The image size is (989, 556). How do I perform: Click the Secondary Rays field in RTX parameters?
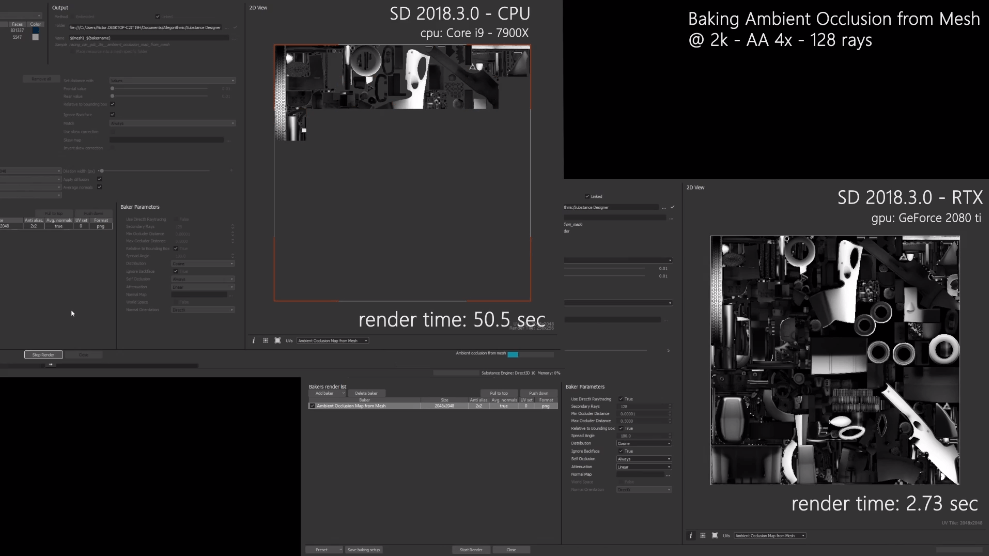tap(643, 407)
